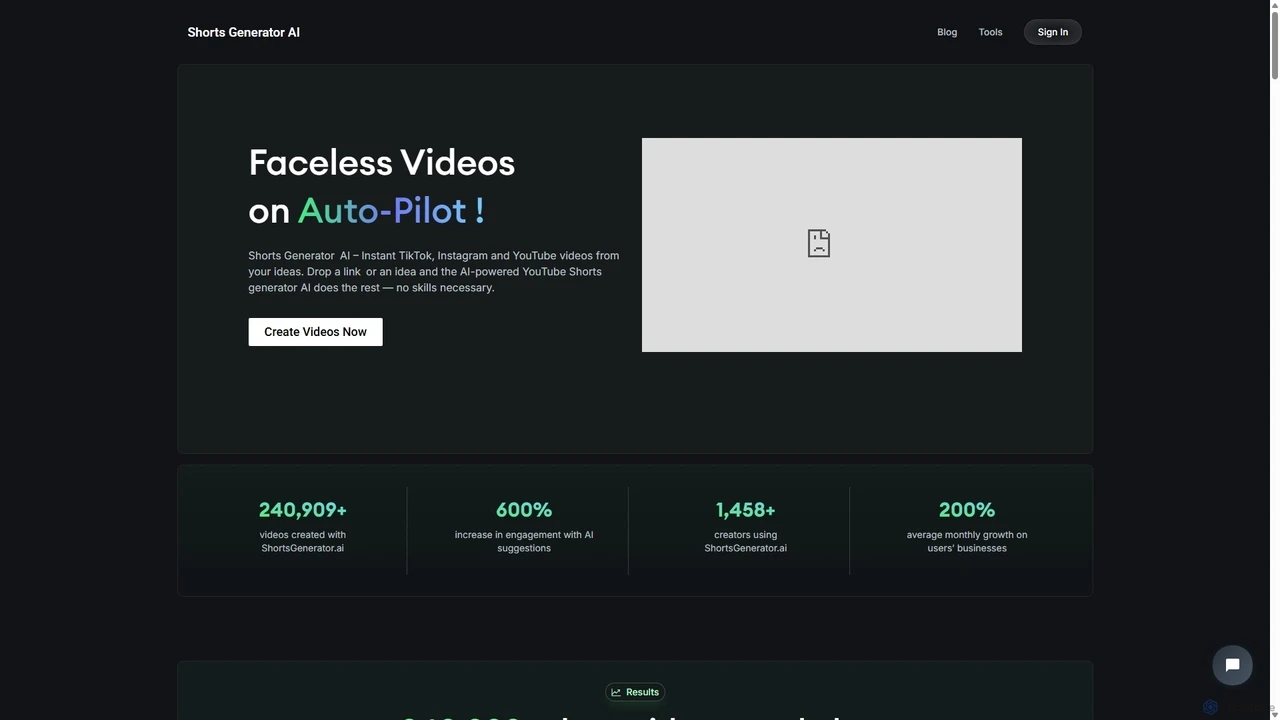
Task: Click Create Videos Now button
Action: coord(315,332)
